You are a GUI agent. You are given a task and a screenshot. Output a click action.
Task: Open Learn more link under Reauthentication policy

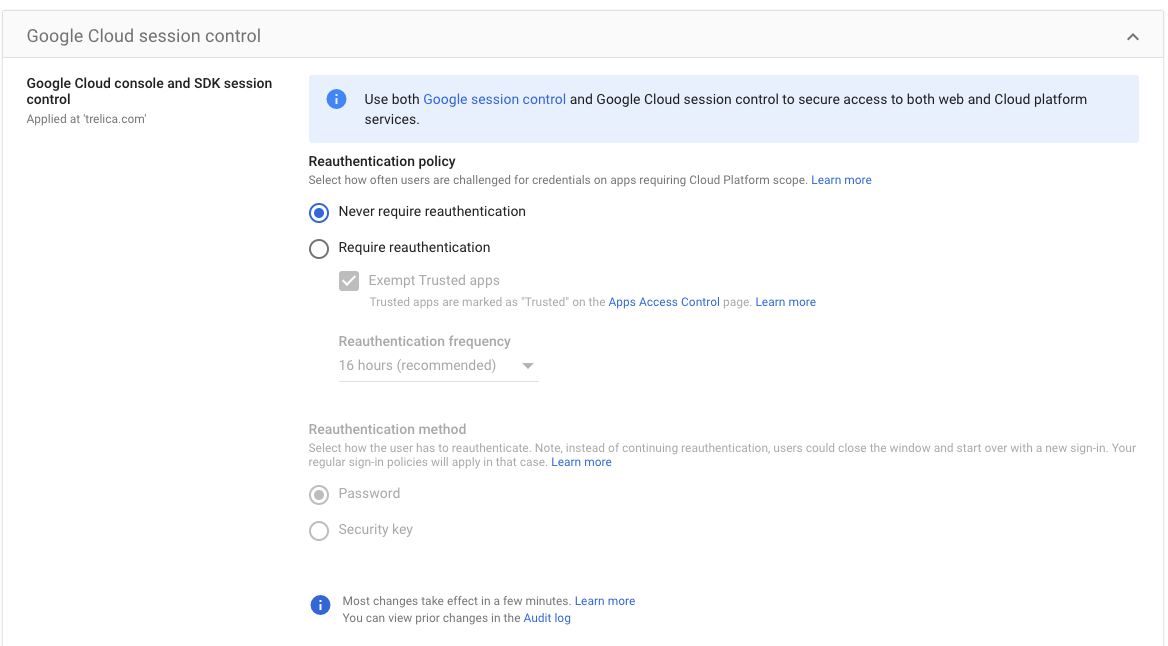pos(841,180)
